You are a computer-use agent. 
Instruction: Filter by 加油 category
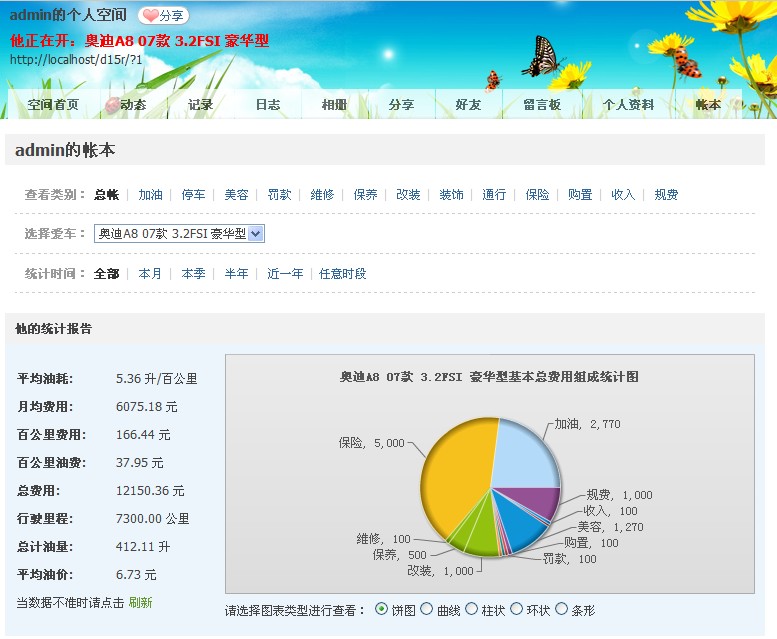pyautogui.click(x=151, y=195)
